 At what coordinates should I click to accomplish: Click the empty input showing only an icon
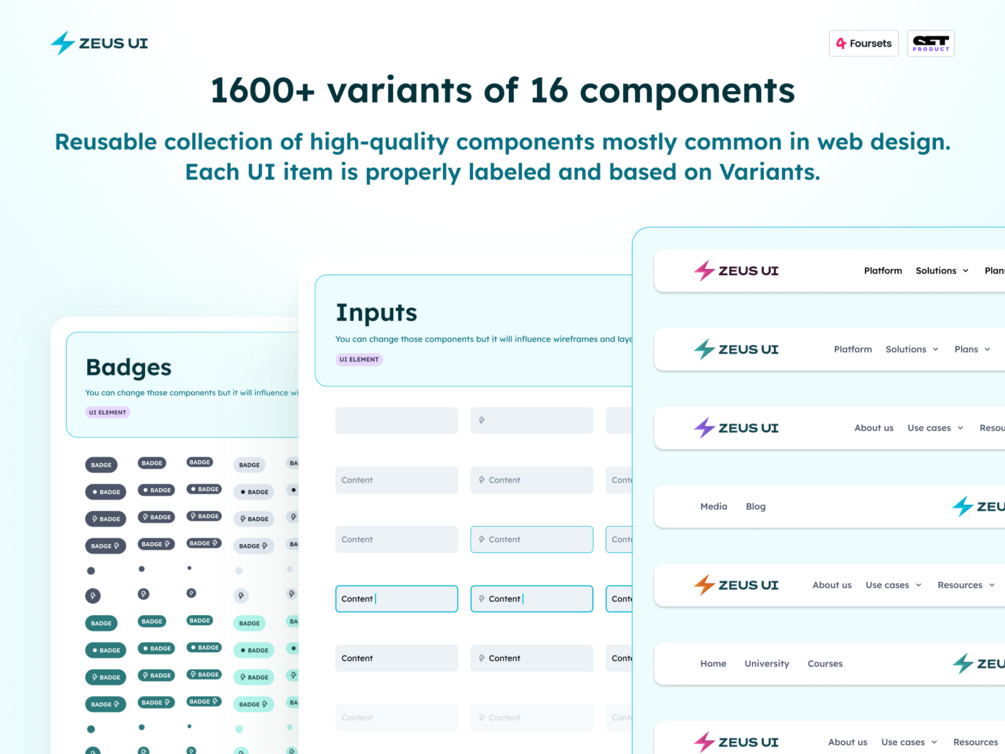pyautogui.click(x=531, y=421)
